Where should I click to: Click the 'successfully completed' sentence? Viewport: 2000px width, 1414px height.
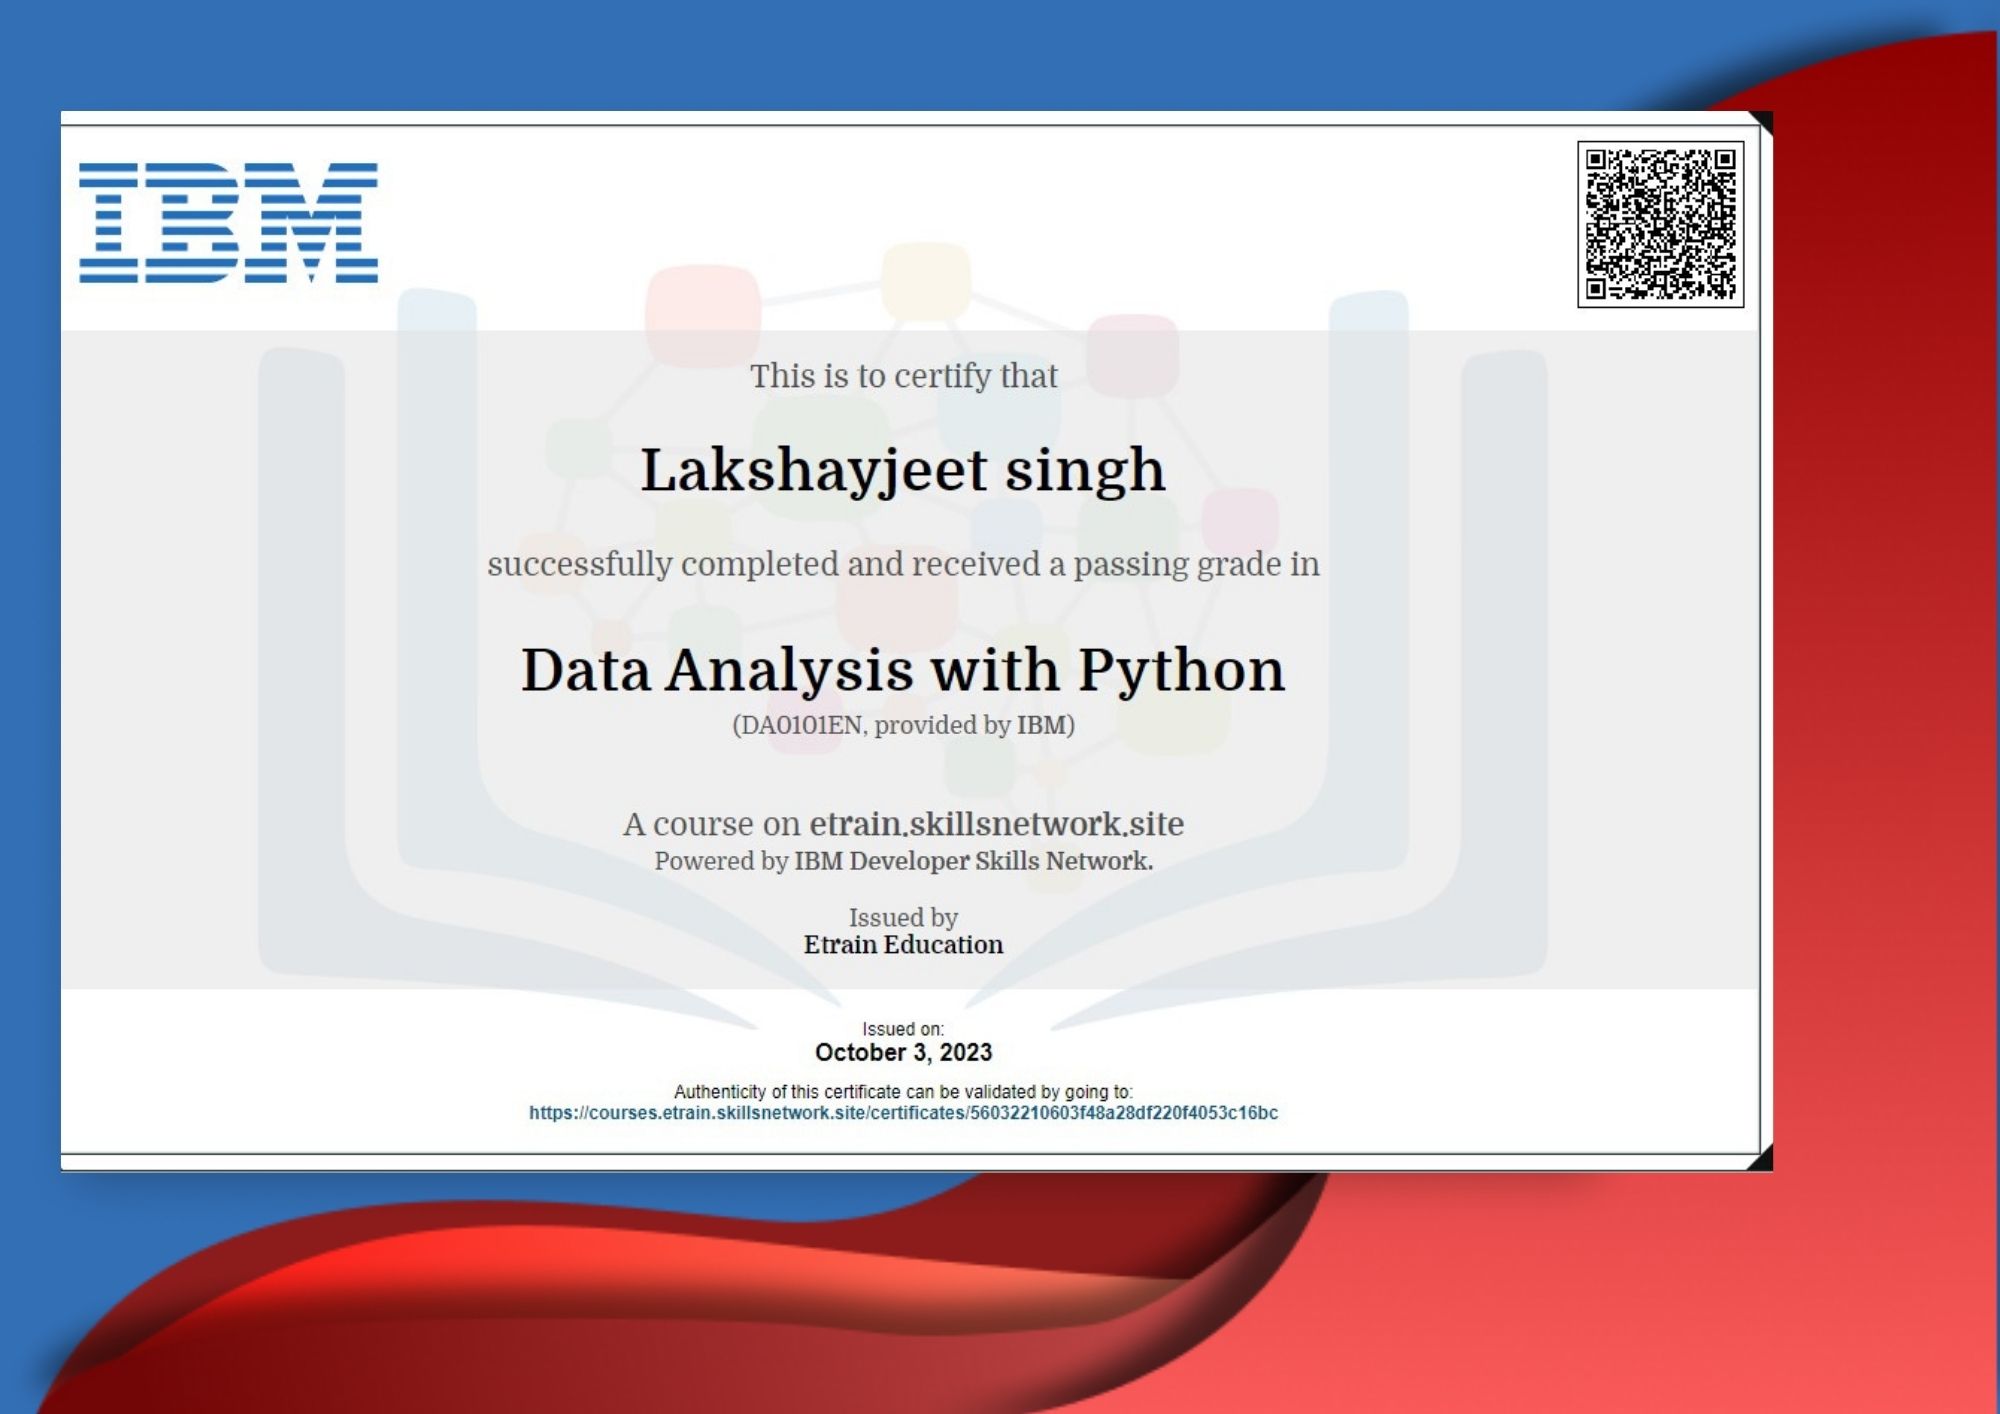click(903, 564)
